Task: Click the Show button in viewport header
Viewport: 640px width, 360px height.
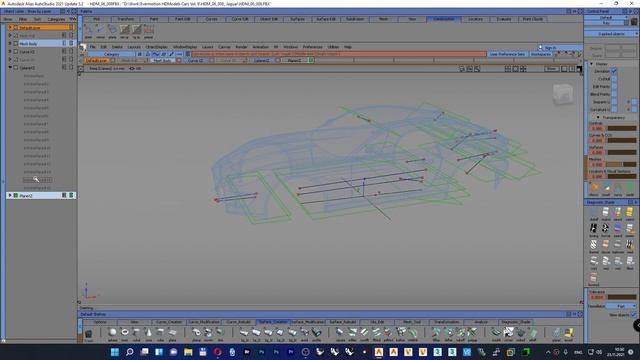Action: pyautogui.click(x=551, y=69)
